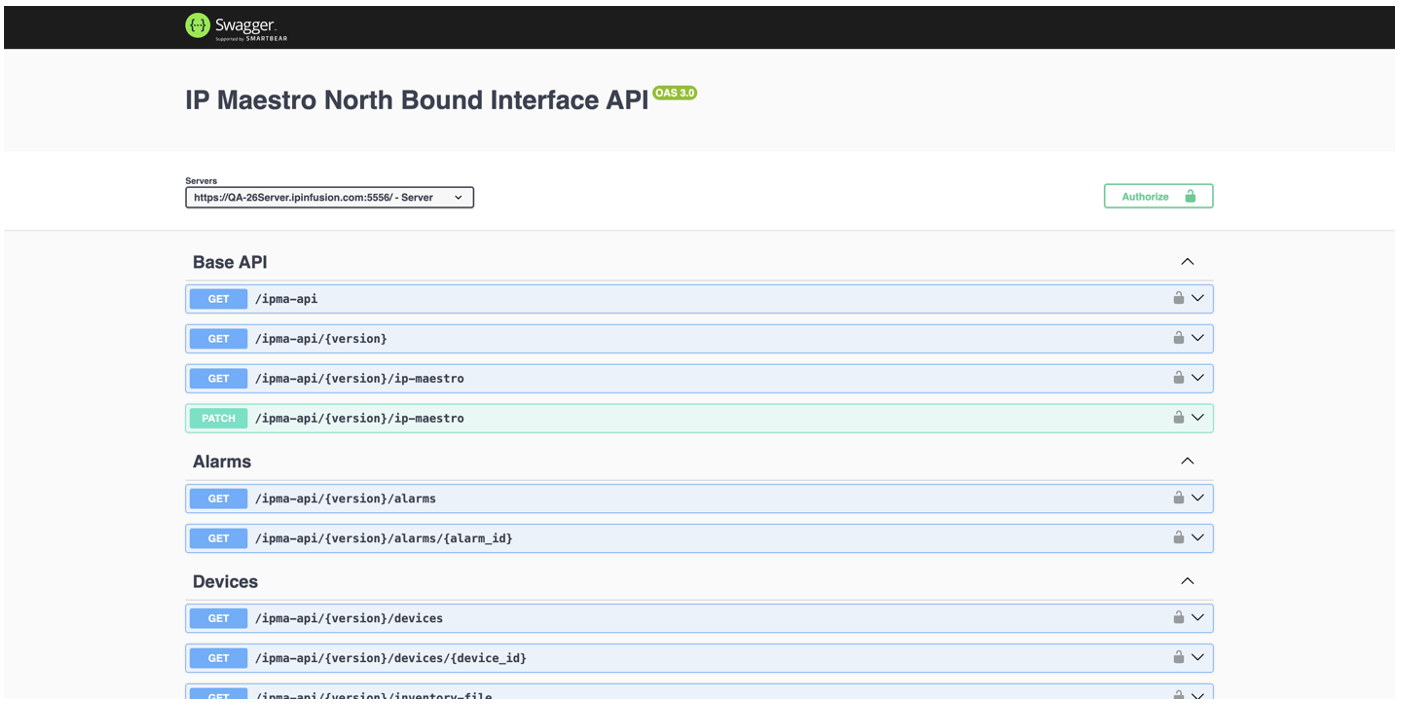Click the PATCH method badge
This screenshot has height=726, width=1408.
pos(219,418)
